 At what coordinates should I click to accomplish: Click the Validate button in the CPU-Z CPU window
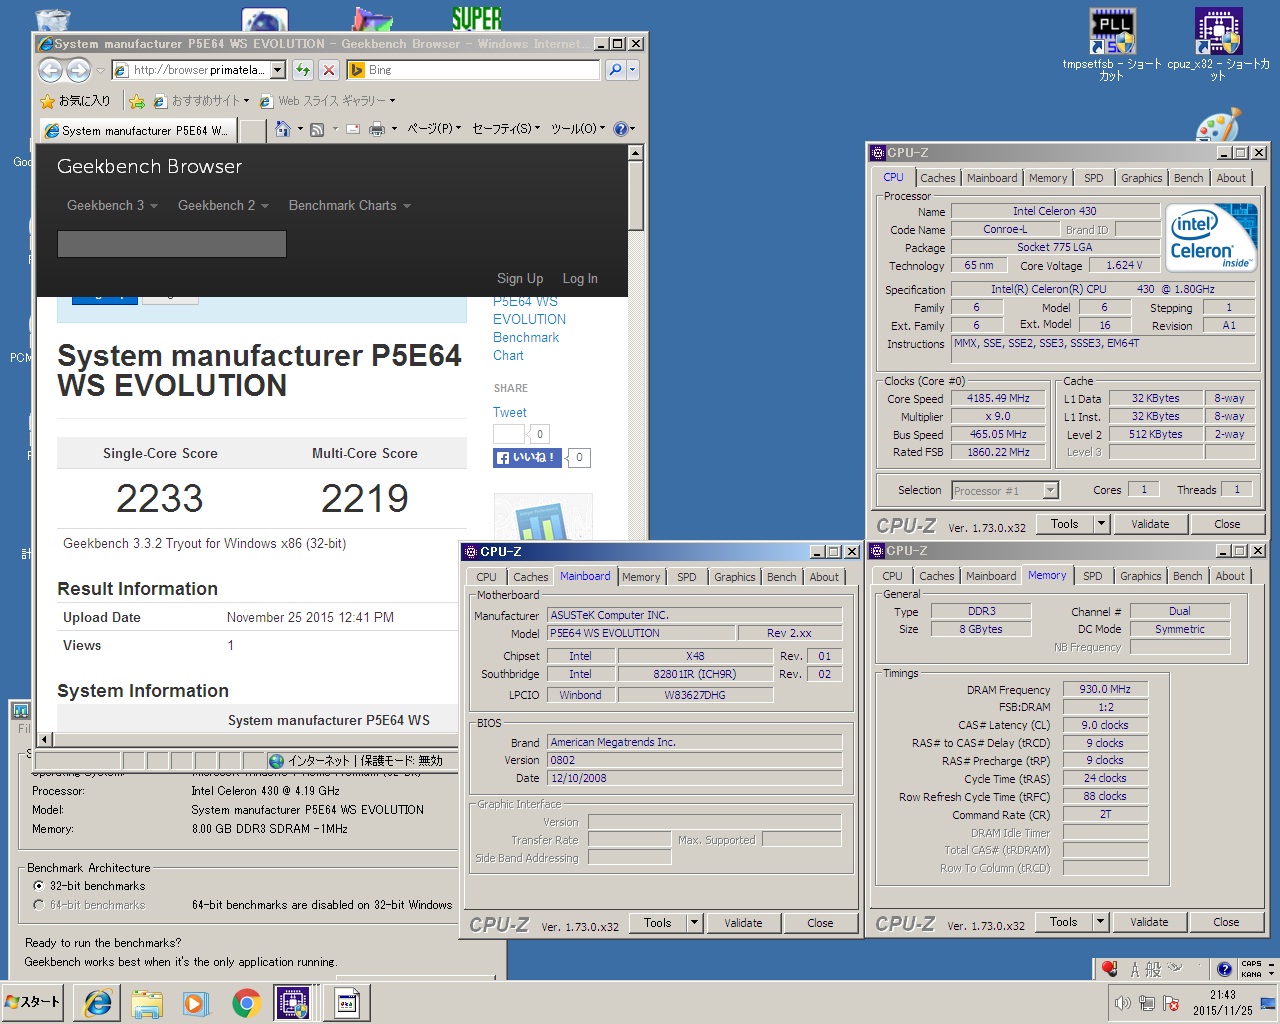[1150, 524]
